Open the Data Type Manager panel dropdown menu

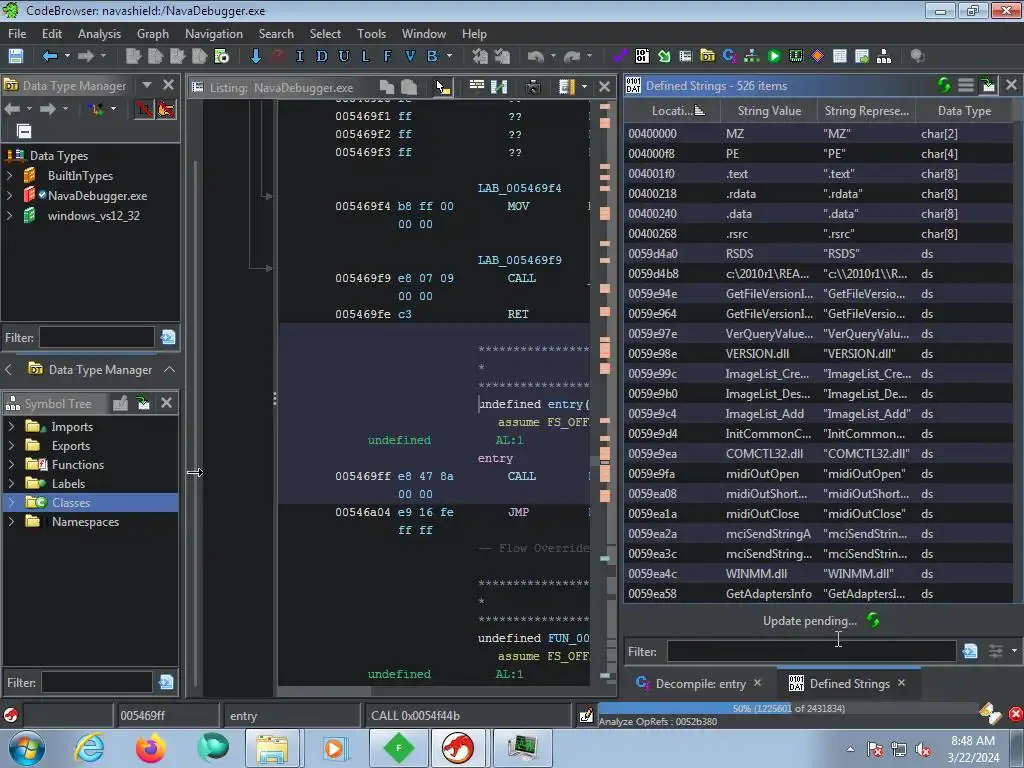point(147,85)
